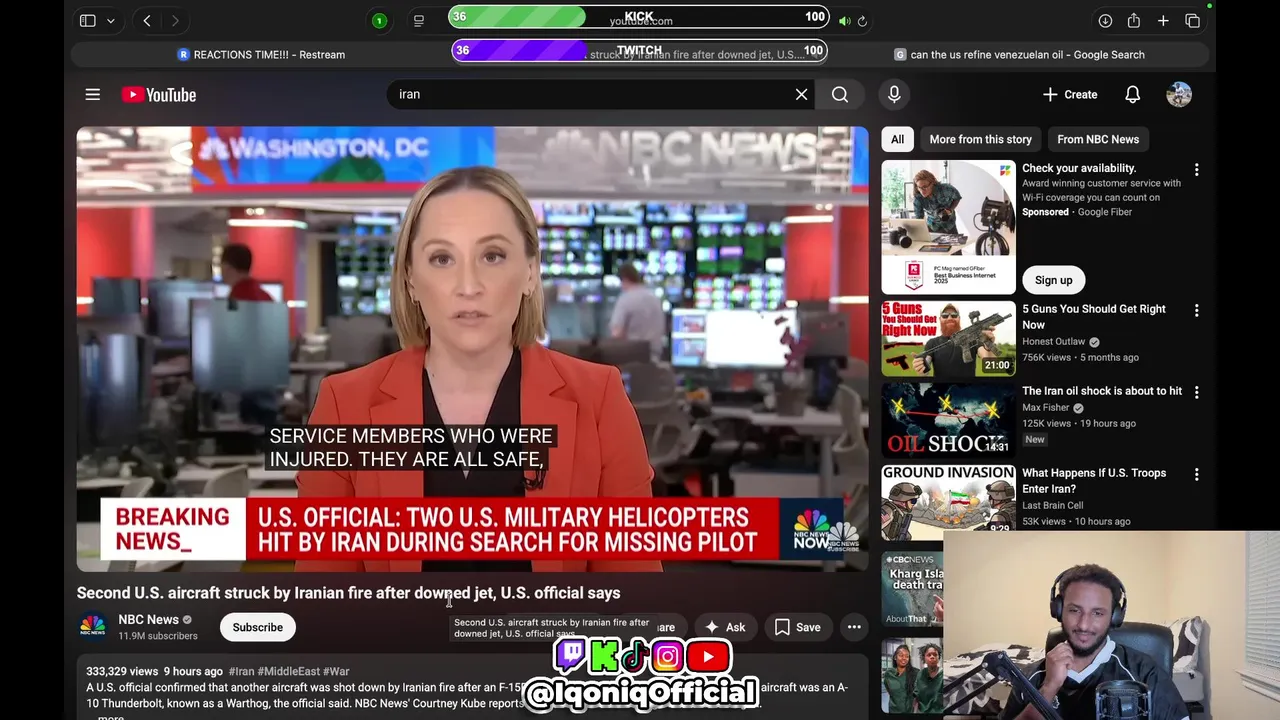Run search with magnifier button
The height and width of the screenshot is (720, 1280).
pos(840,94)
